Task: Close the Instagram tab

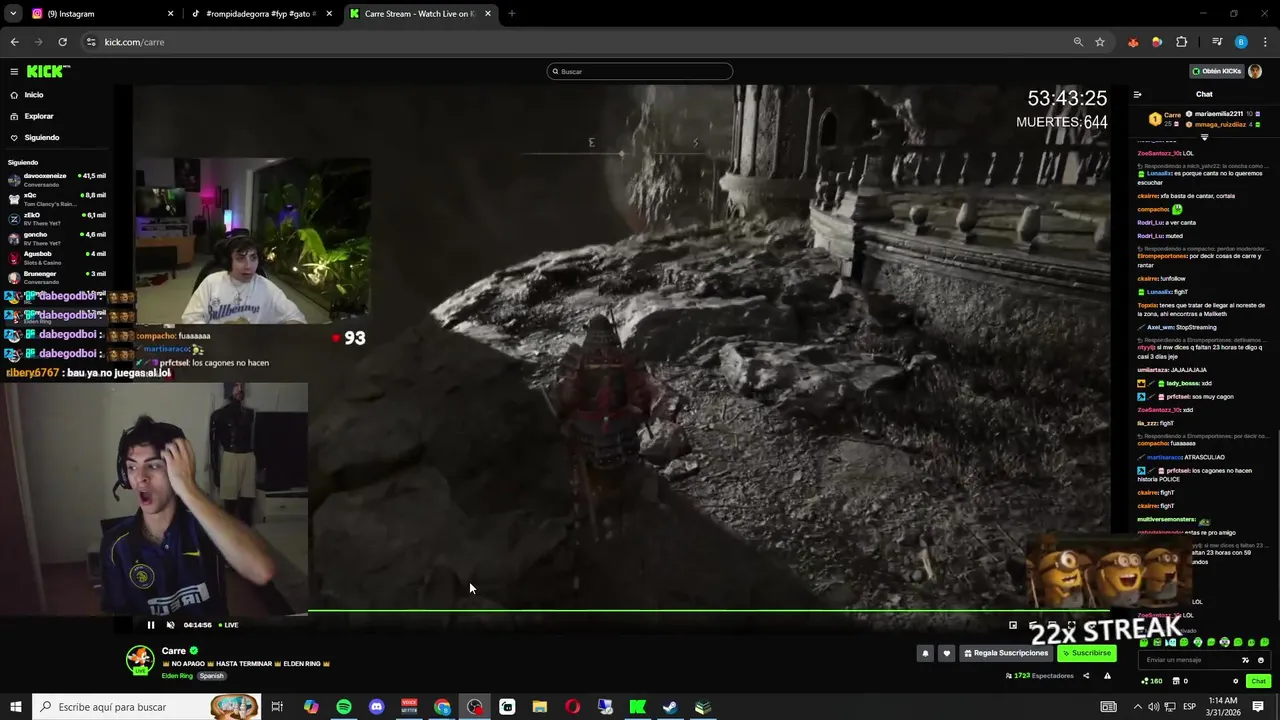Action: [170, 14]
